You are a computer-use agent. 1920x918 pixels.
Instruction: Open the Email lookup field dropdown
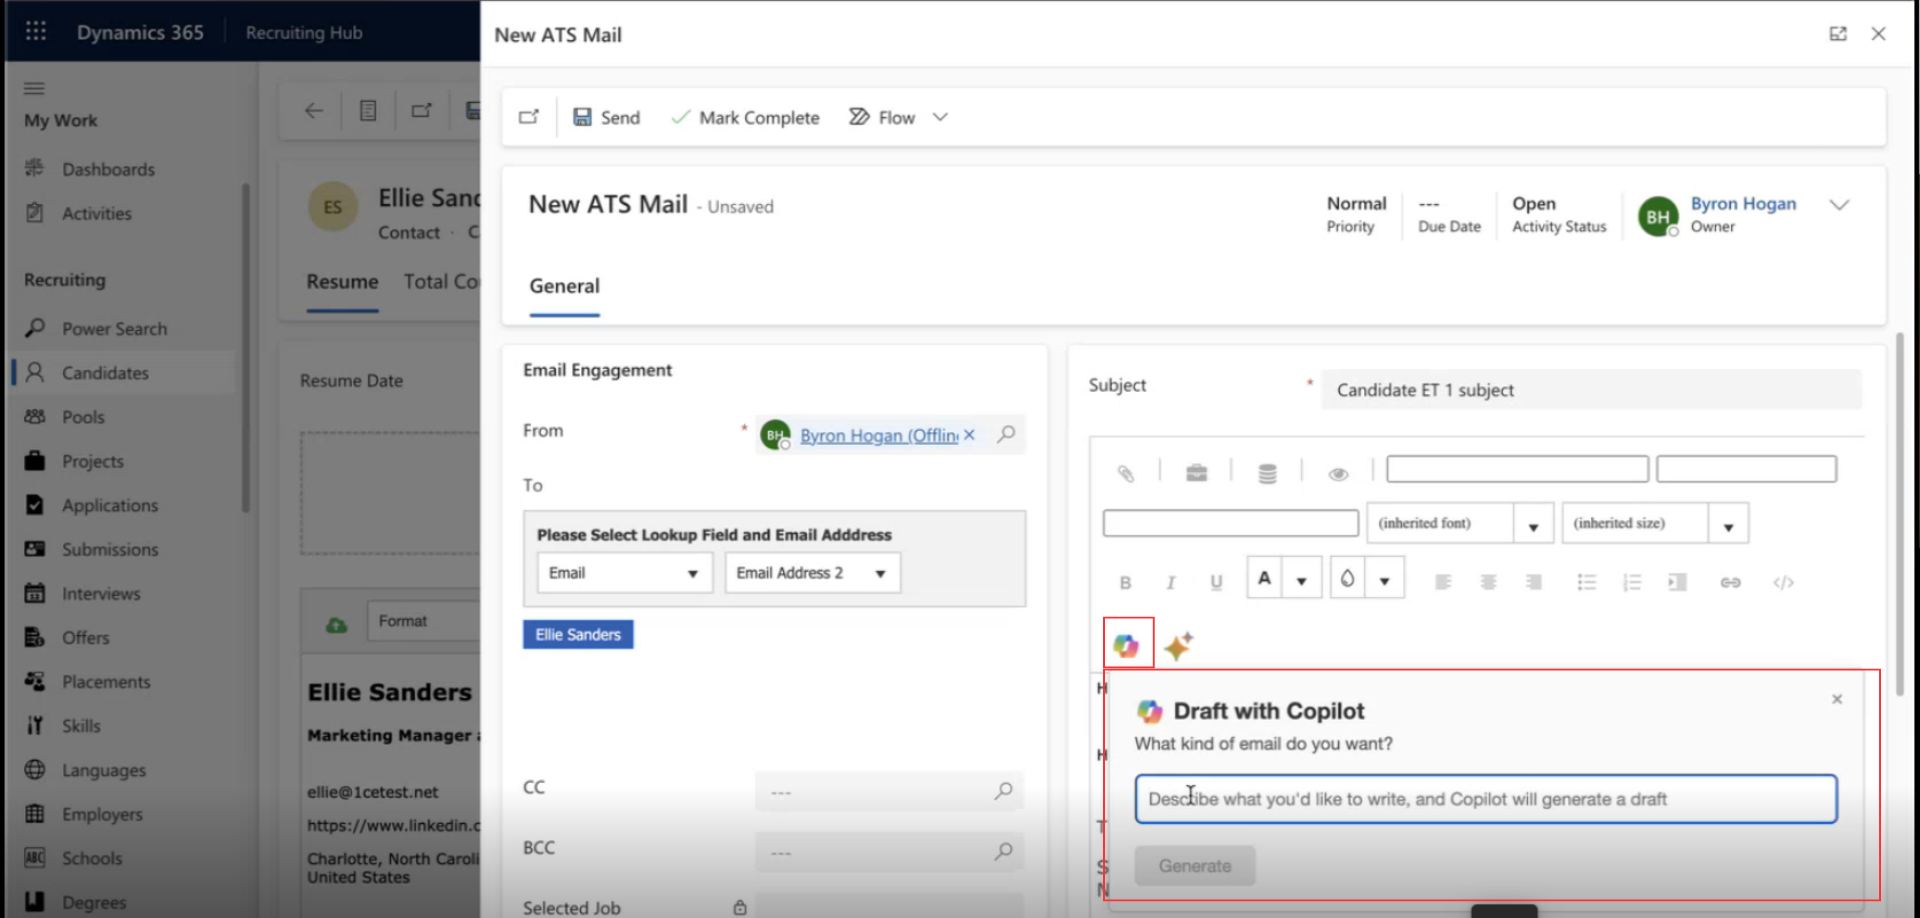pos(624,573)
